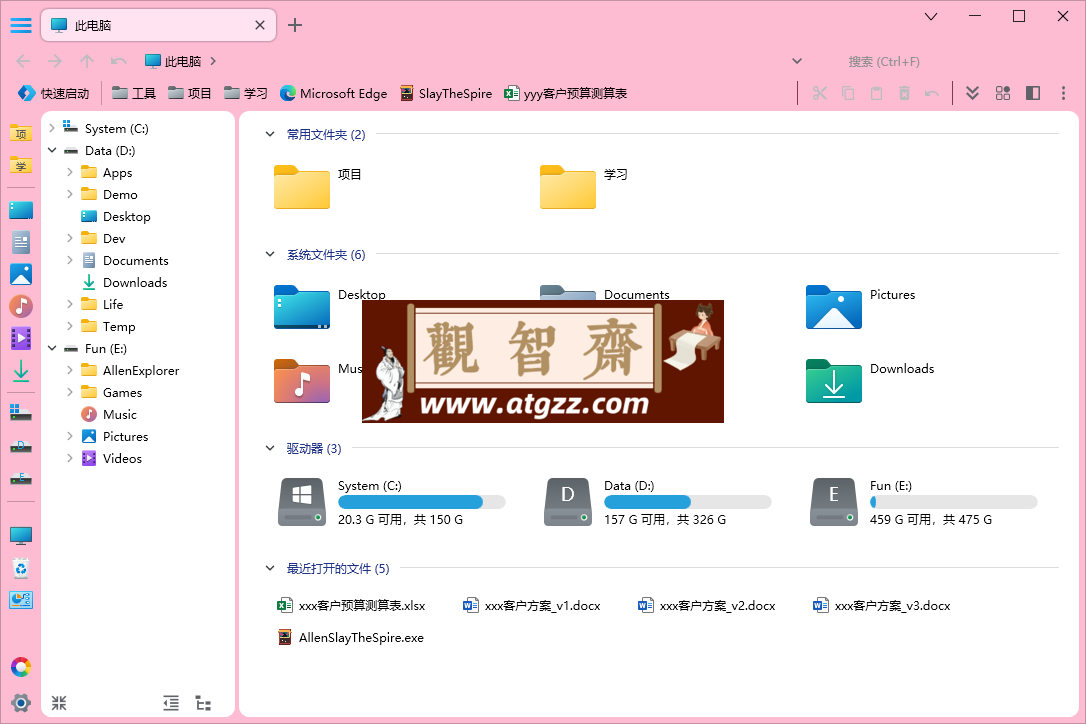Go forward with the right arrow
This screenshot has height=724, width=1086.
click(x=55, y=62)
